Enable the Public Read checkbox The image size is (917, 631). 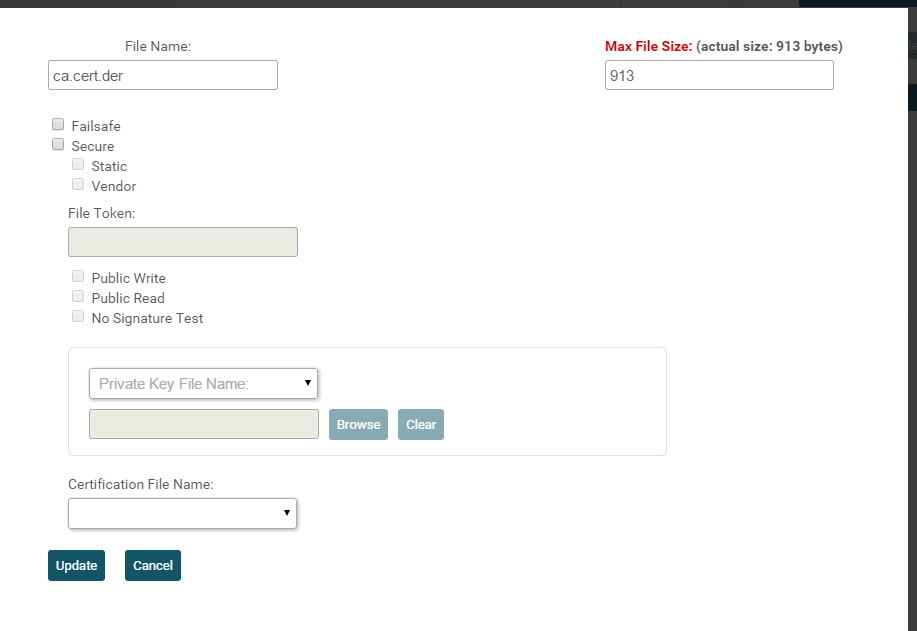click(x=78, y=296)
